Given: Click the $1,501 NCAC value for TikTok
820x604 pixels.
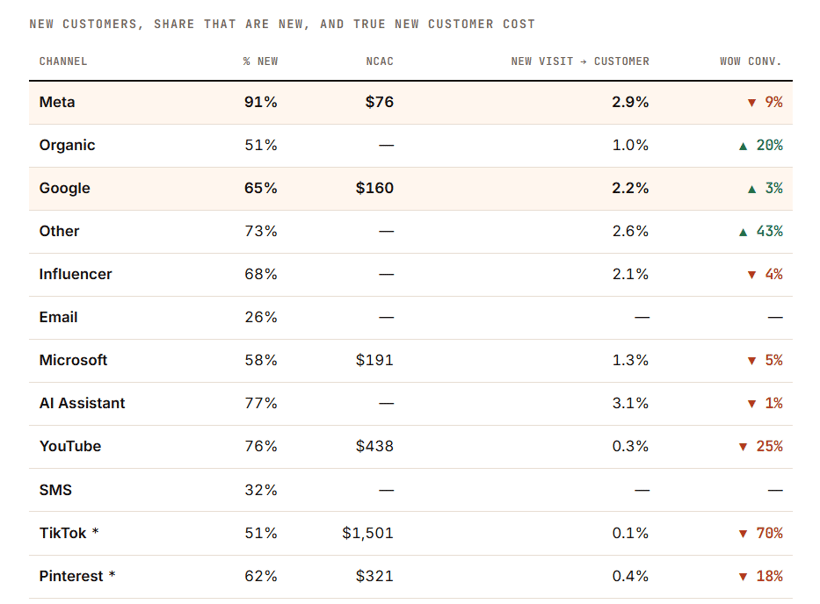Looking at the screenshot, I should [x=368, y=533].
